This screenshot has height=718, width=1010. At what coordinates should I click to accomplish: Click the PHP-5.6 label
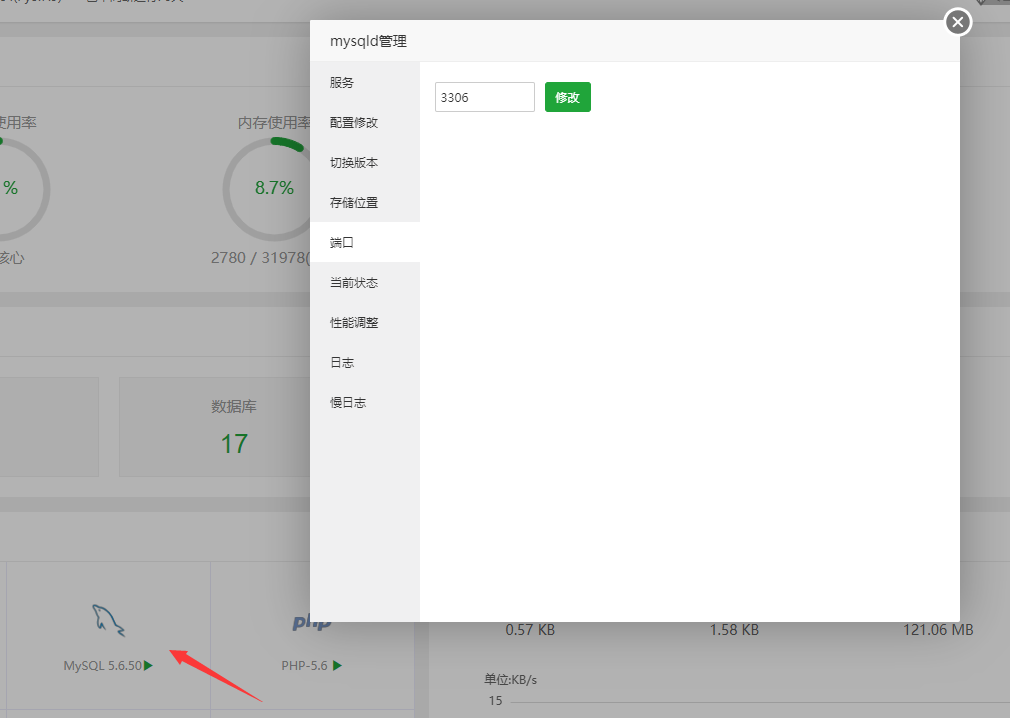[x=304, y=665]
